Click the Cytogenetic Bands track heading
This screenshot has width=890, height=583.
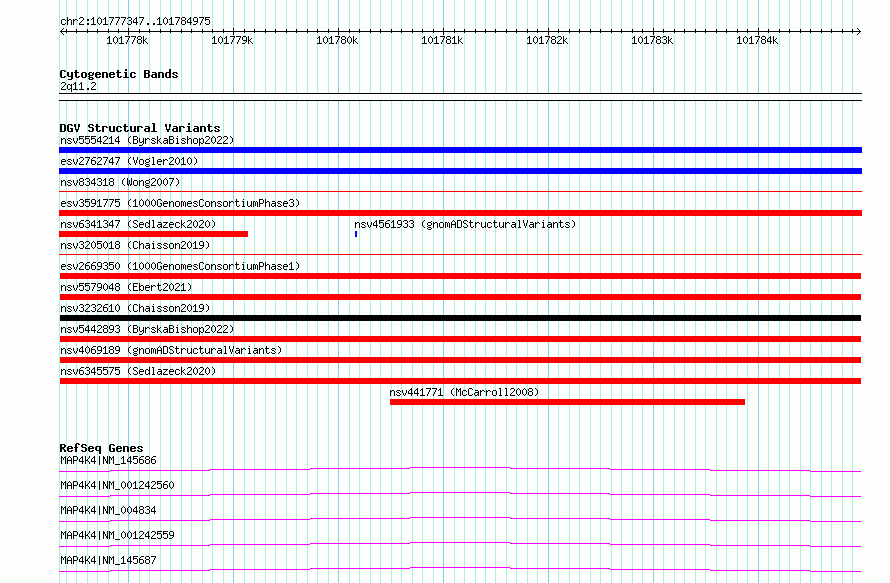point(119,74)
